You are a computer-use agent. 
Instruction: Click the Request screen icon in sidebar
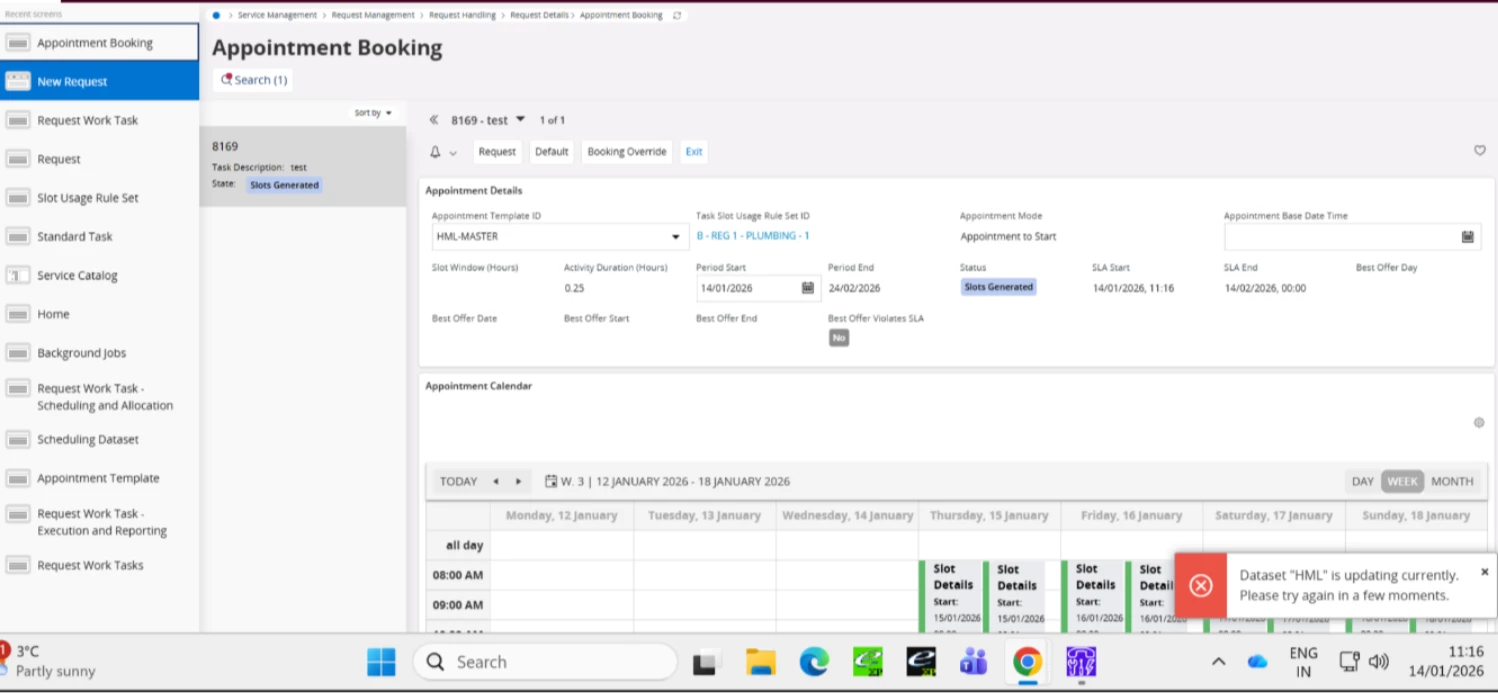point(18,159)
